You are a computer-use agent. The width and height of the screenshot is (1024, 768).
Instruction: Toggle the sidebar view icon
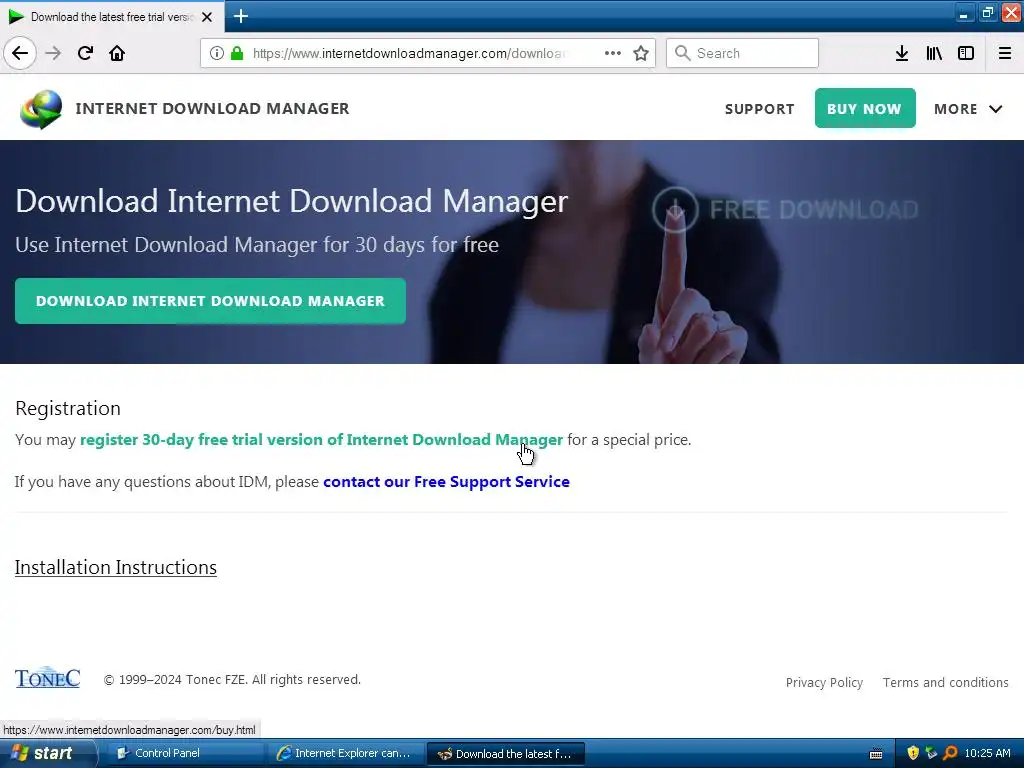966,53
